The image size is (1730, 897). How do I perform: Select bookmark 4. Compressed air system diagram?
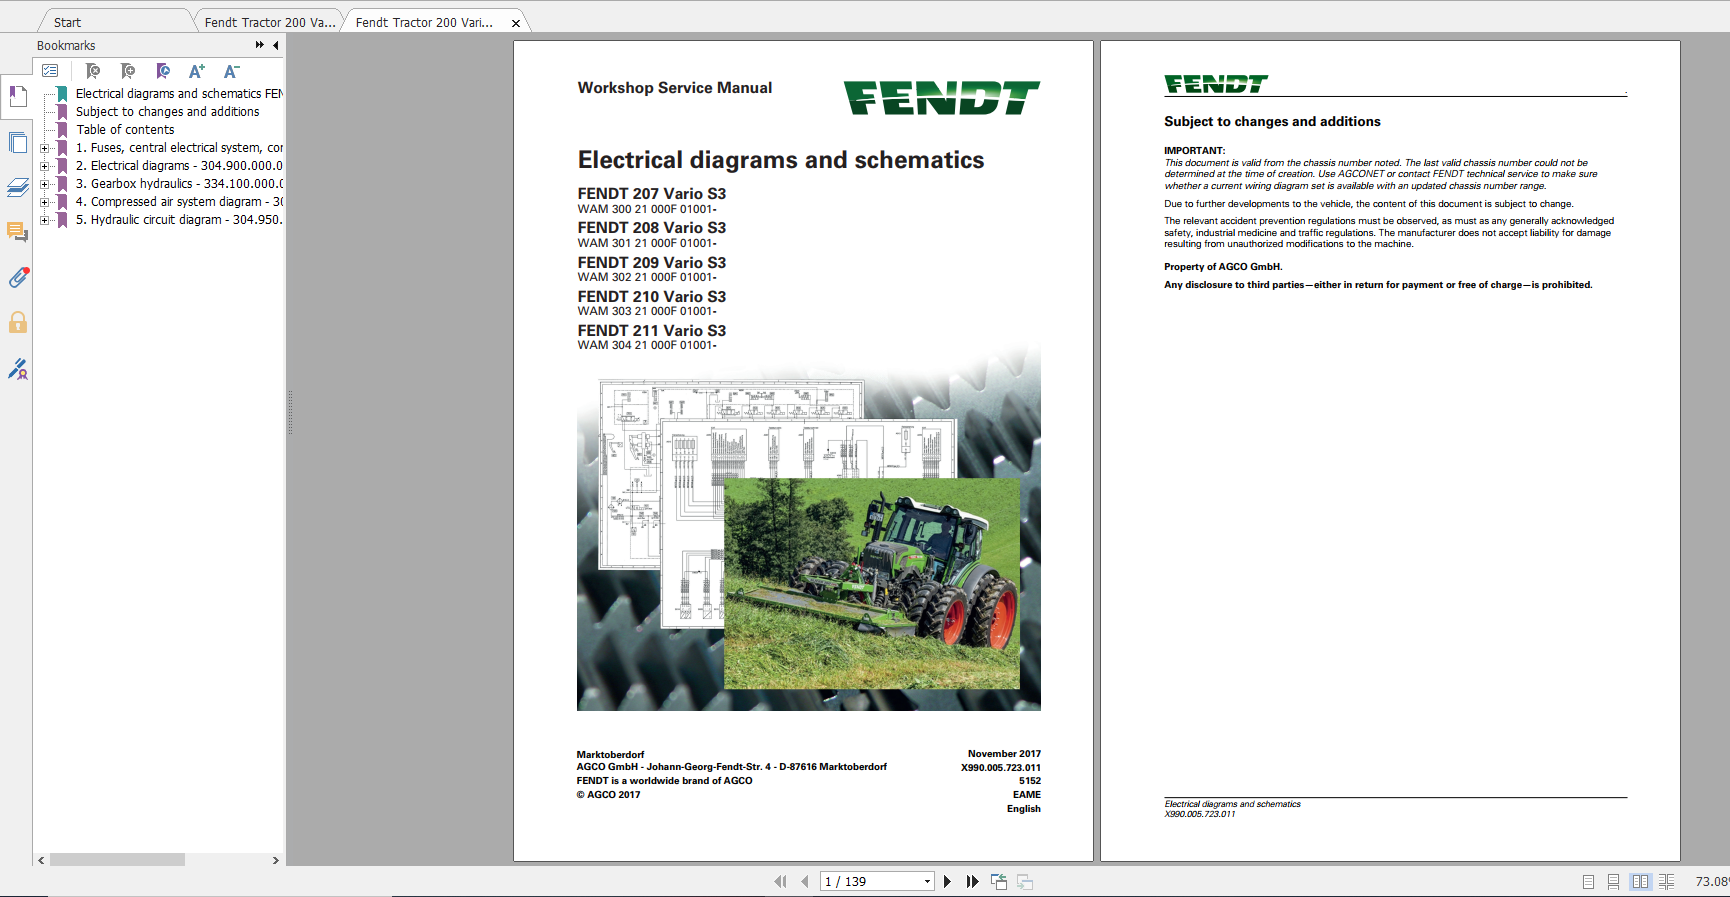point(179,202)
